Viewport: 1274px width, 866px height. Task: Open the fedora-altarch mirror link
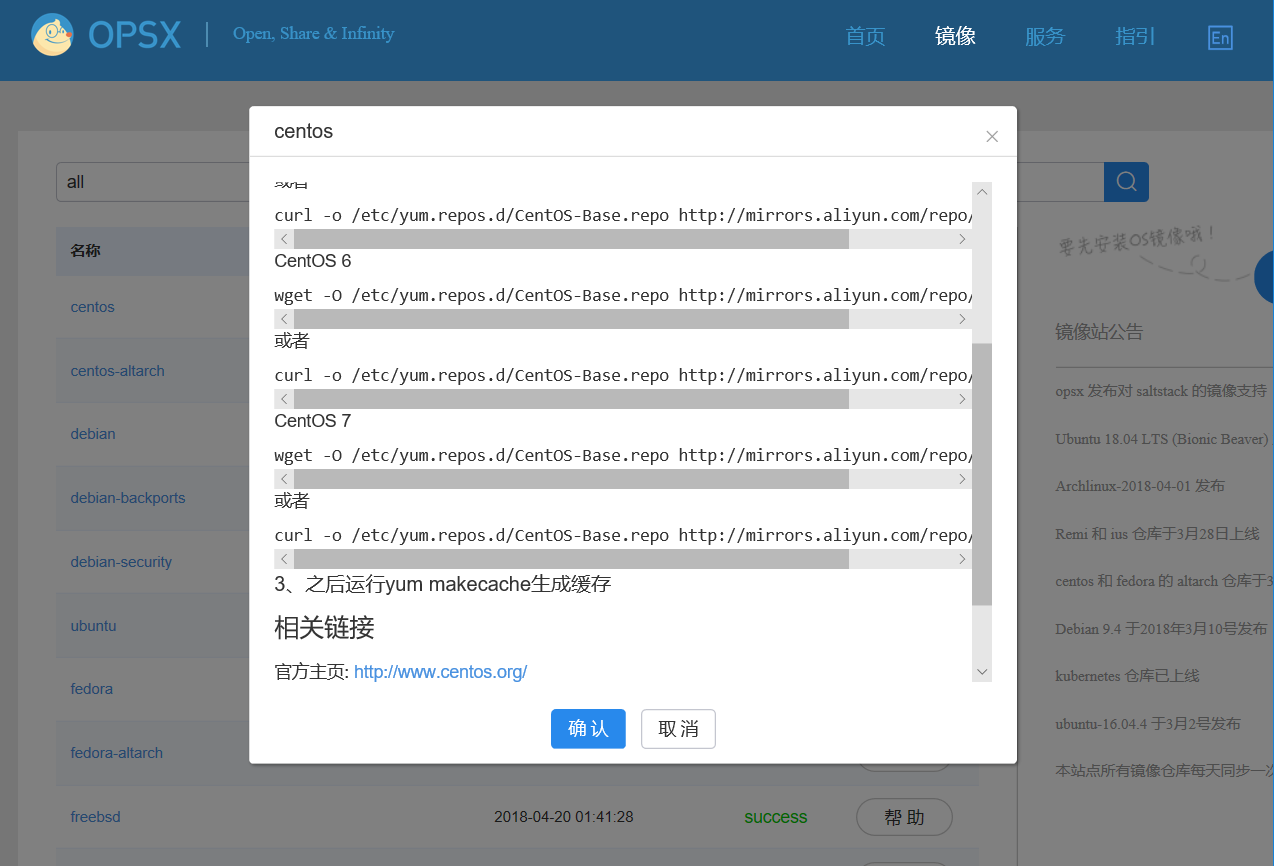(116, 753)
